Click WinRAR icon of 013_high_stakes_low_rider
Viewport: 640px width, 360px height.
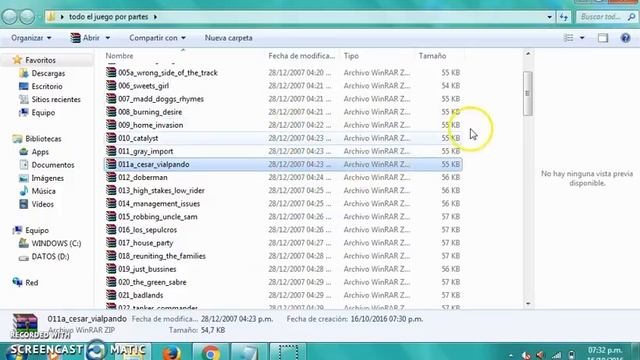coord(111,191)
